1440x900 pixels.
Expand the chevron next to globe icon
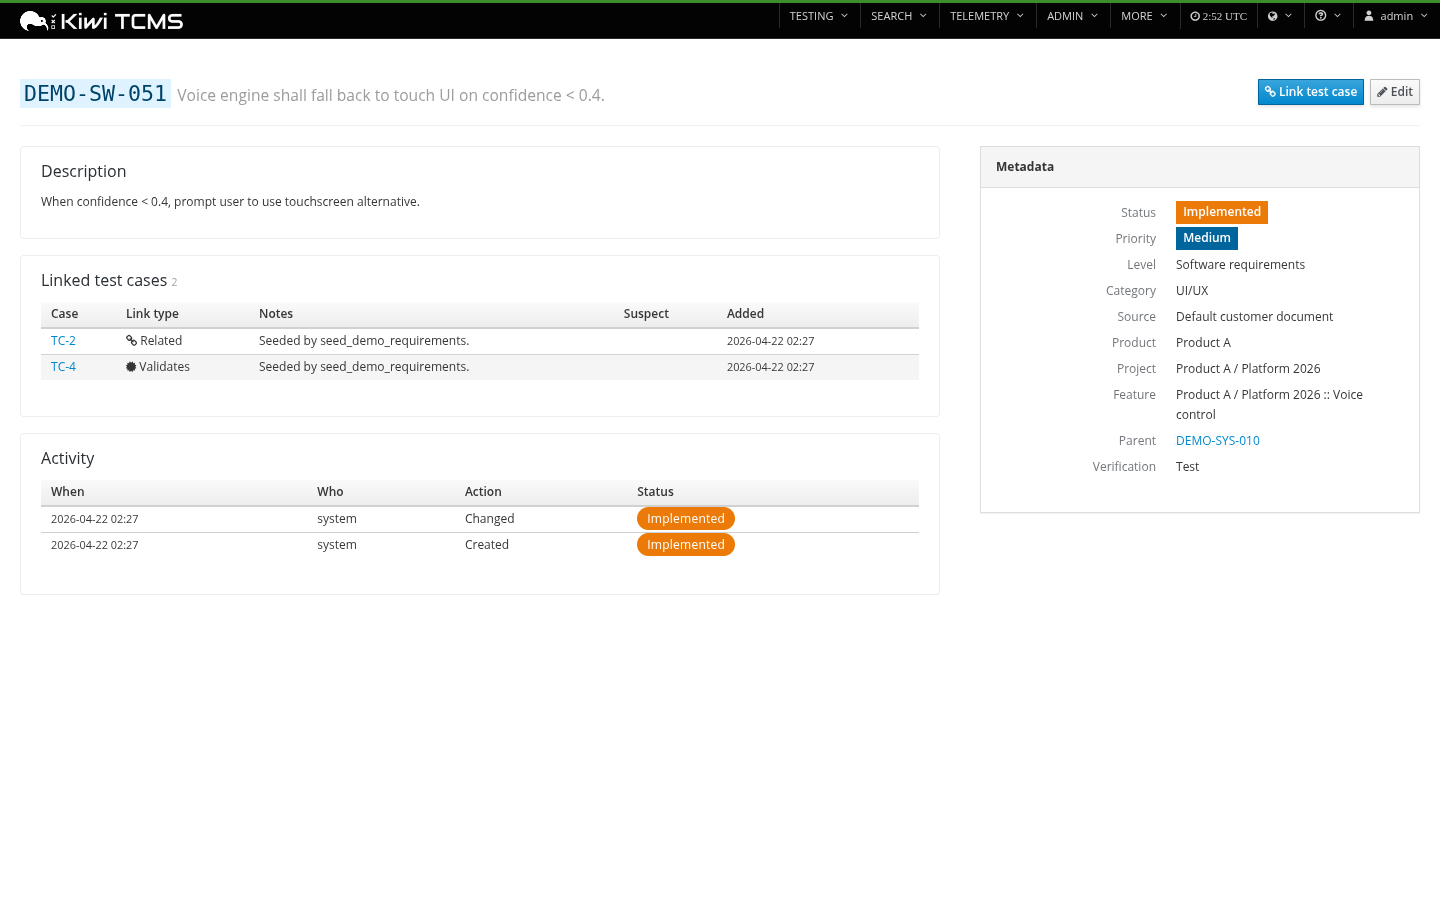point(1289,16)
